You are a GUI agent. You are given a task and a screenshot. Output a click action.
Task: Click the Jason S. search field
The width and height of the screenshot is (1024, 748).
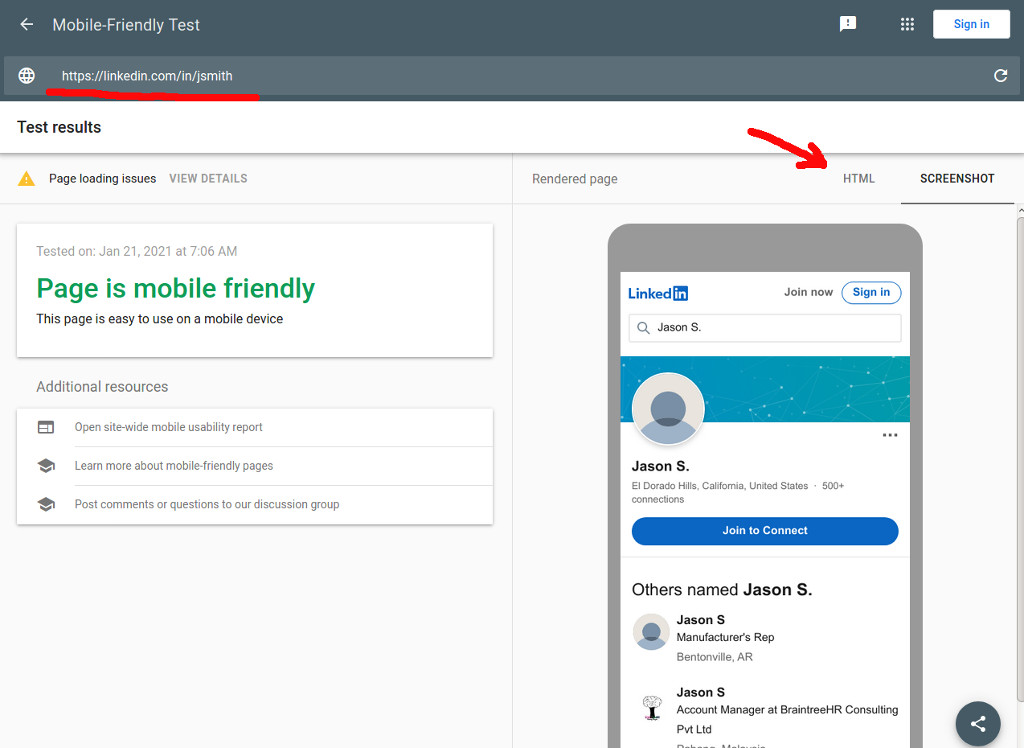[765, 328]
